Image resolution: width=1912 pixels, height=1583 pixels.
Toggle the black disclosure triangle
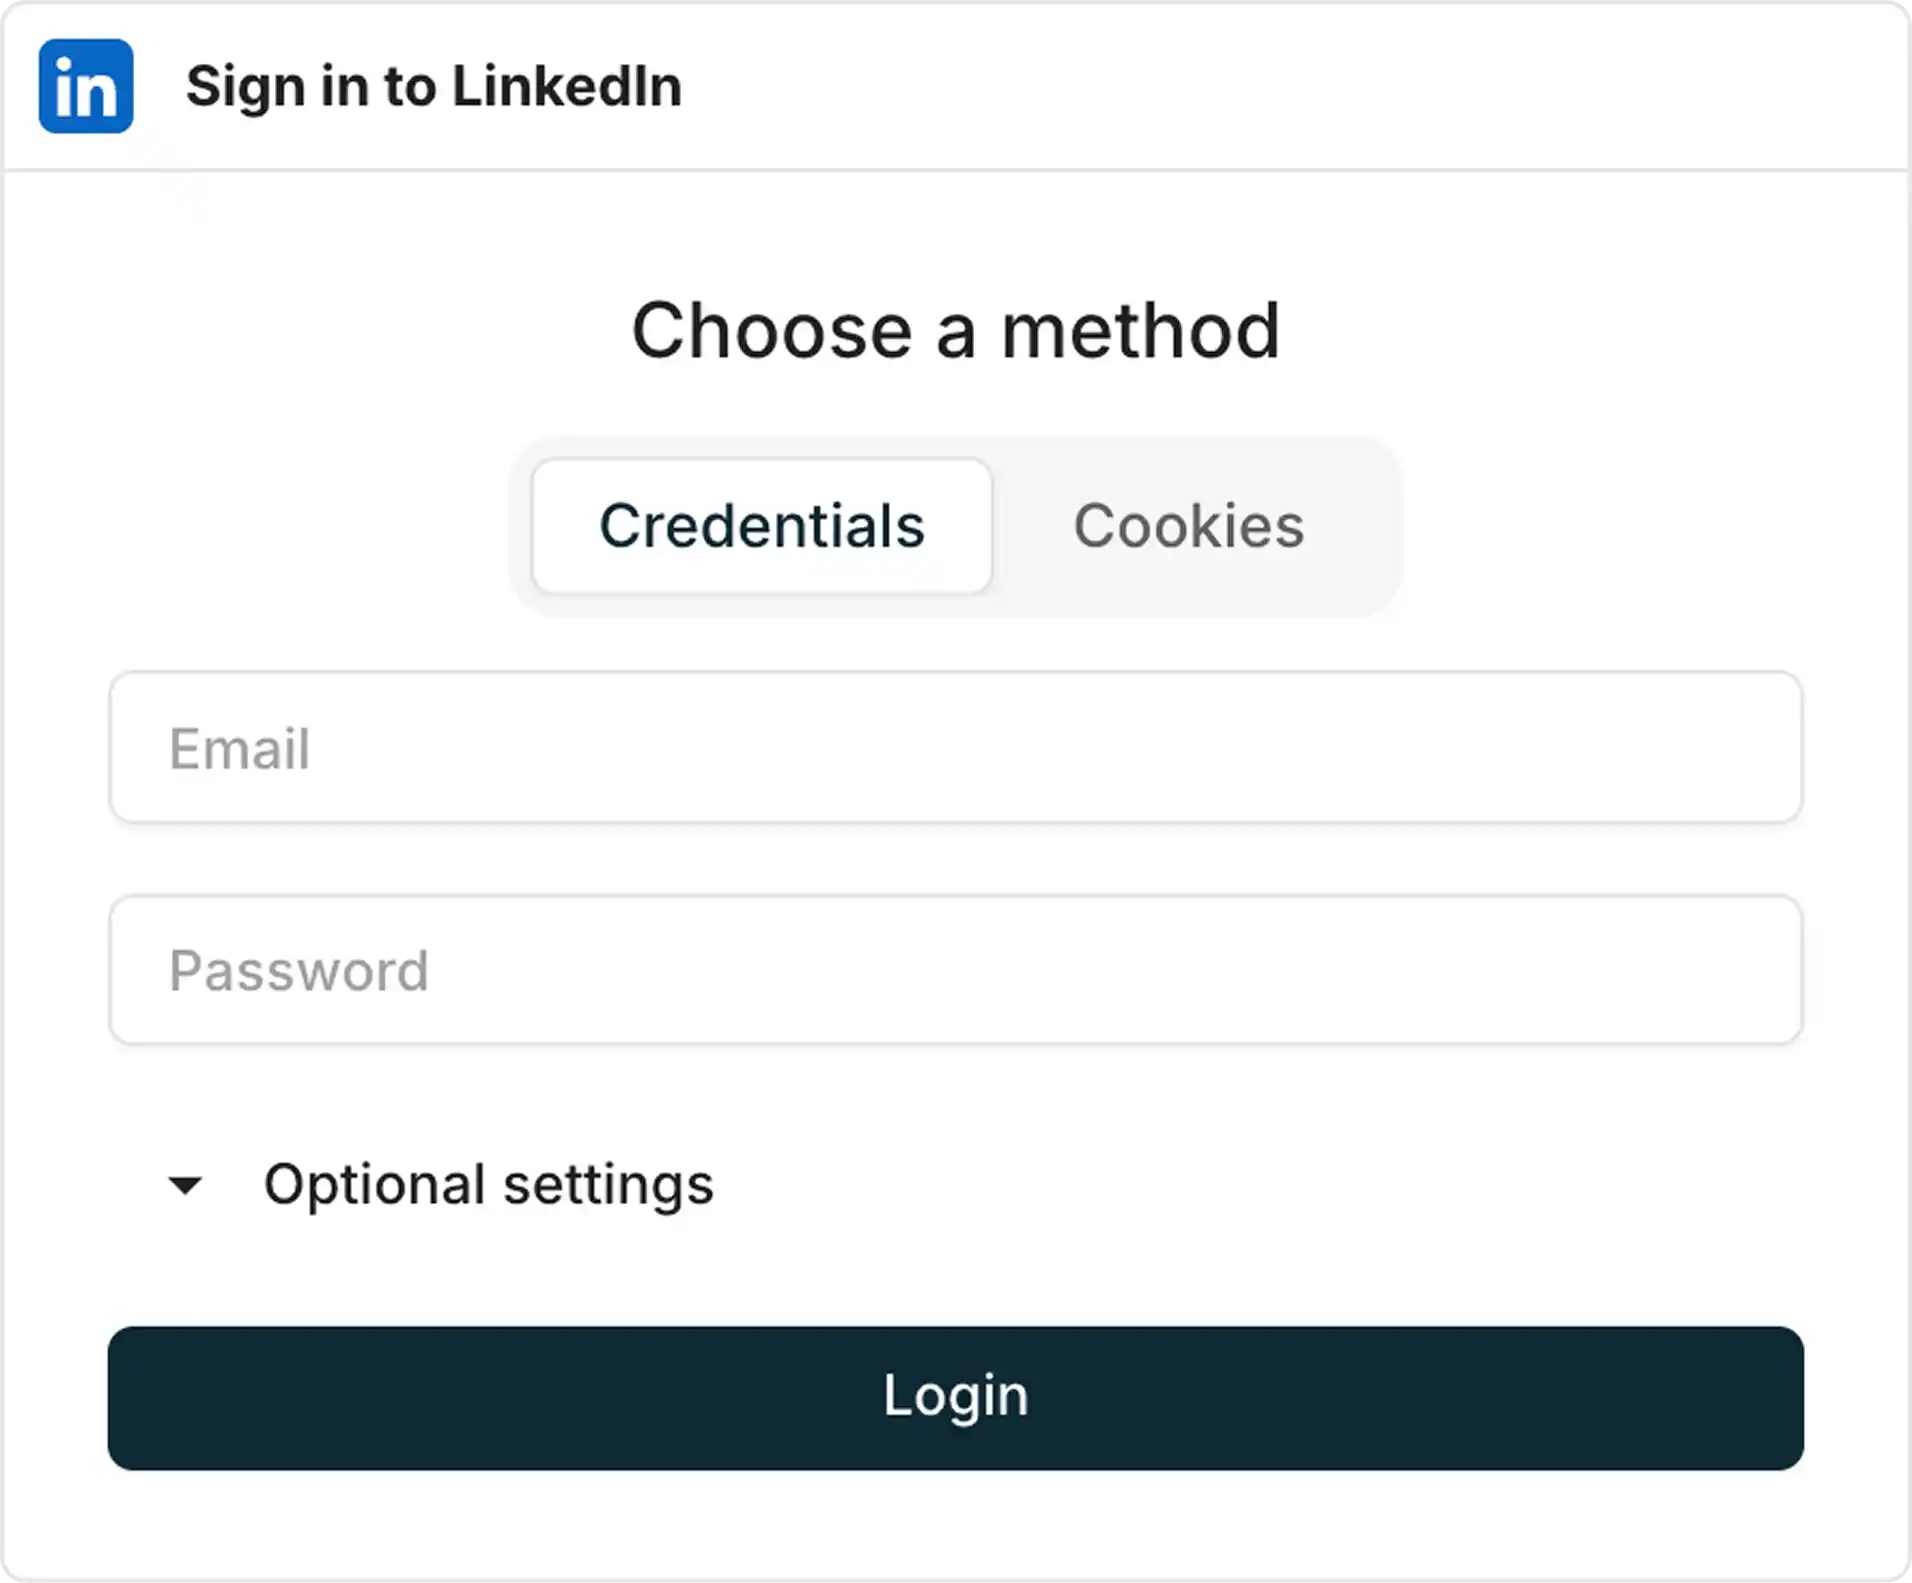[186, 1186]
